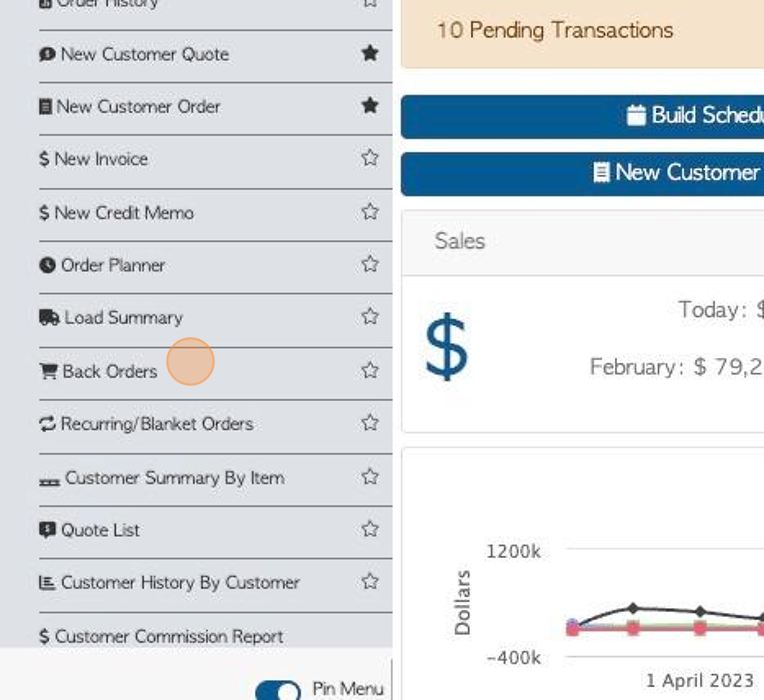Unfavorite New Customer Quote star
The height and width of the screenshot is (700, 764).
tap(370, 53)
